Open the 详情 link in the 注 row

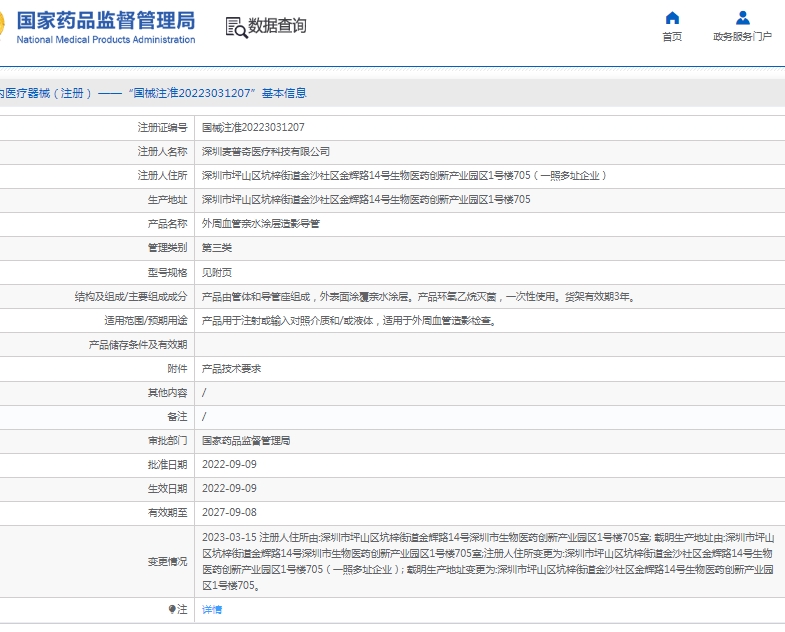(212, 609)
